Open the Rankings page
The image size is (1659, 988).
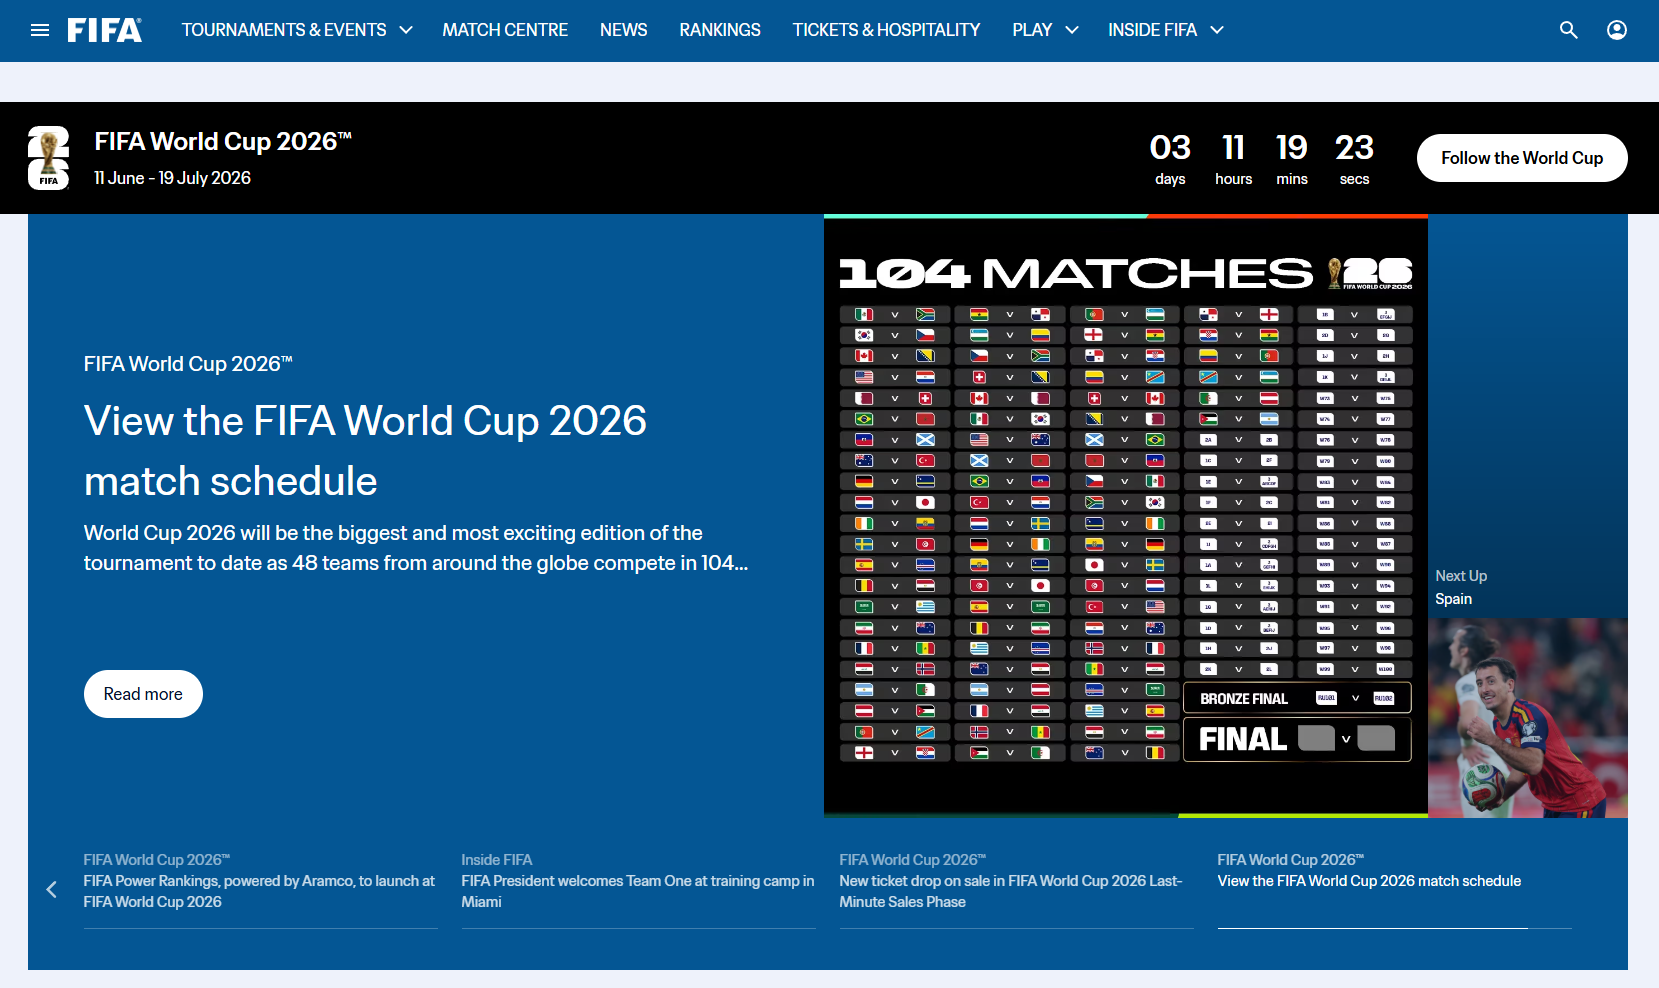[x=720, y=30]
